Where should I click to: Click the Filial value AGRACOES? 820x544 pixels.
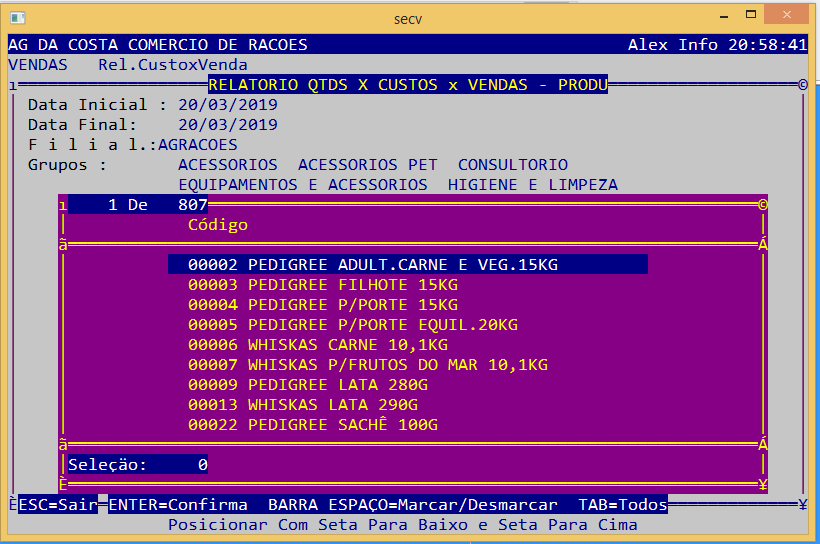coord(198,145)
